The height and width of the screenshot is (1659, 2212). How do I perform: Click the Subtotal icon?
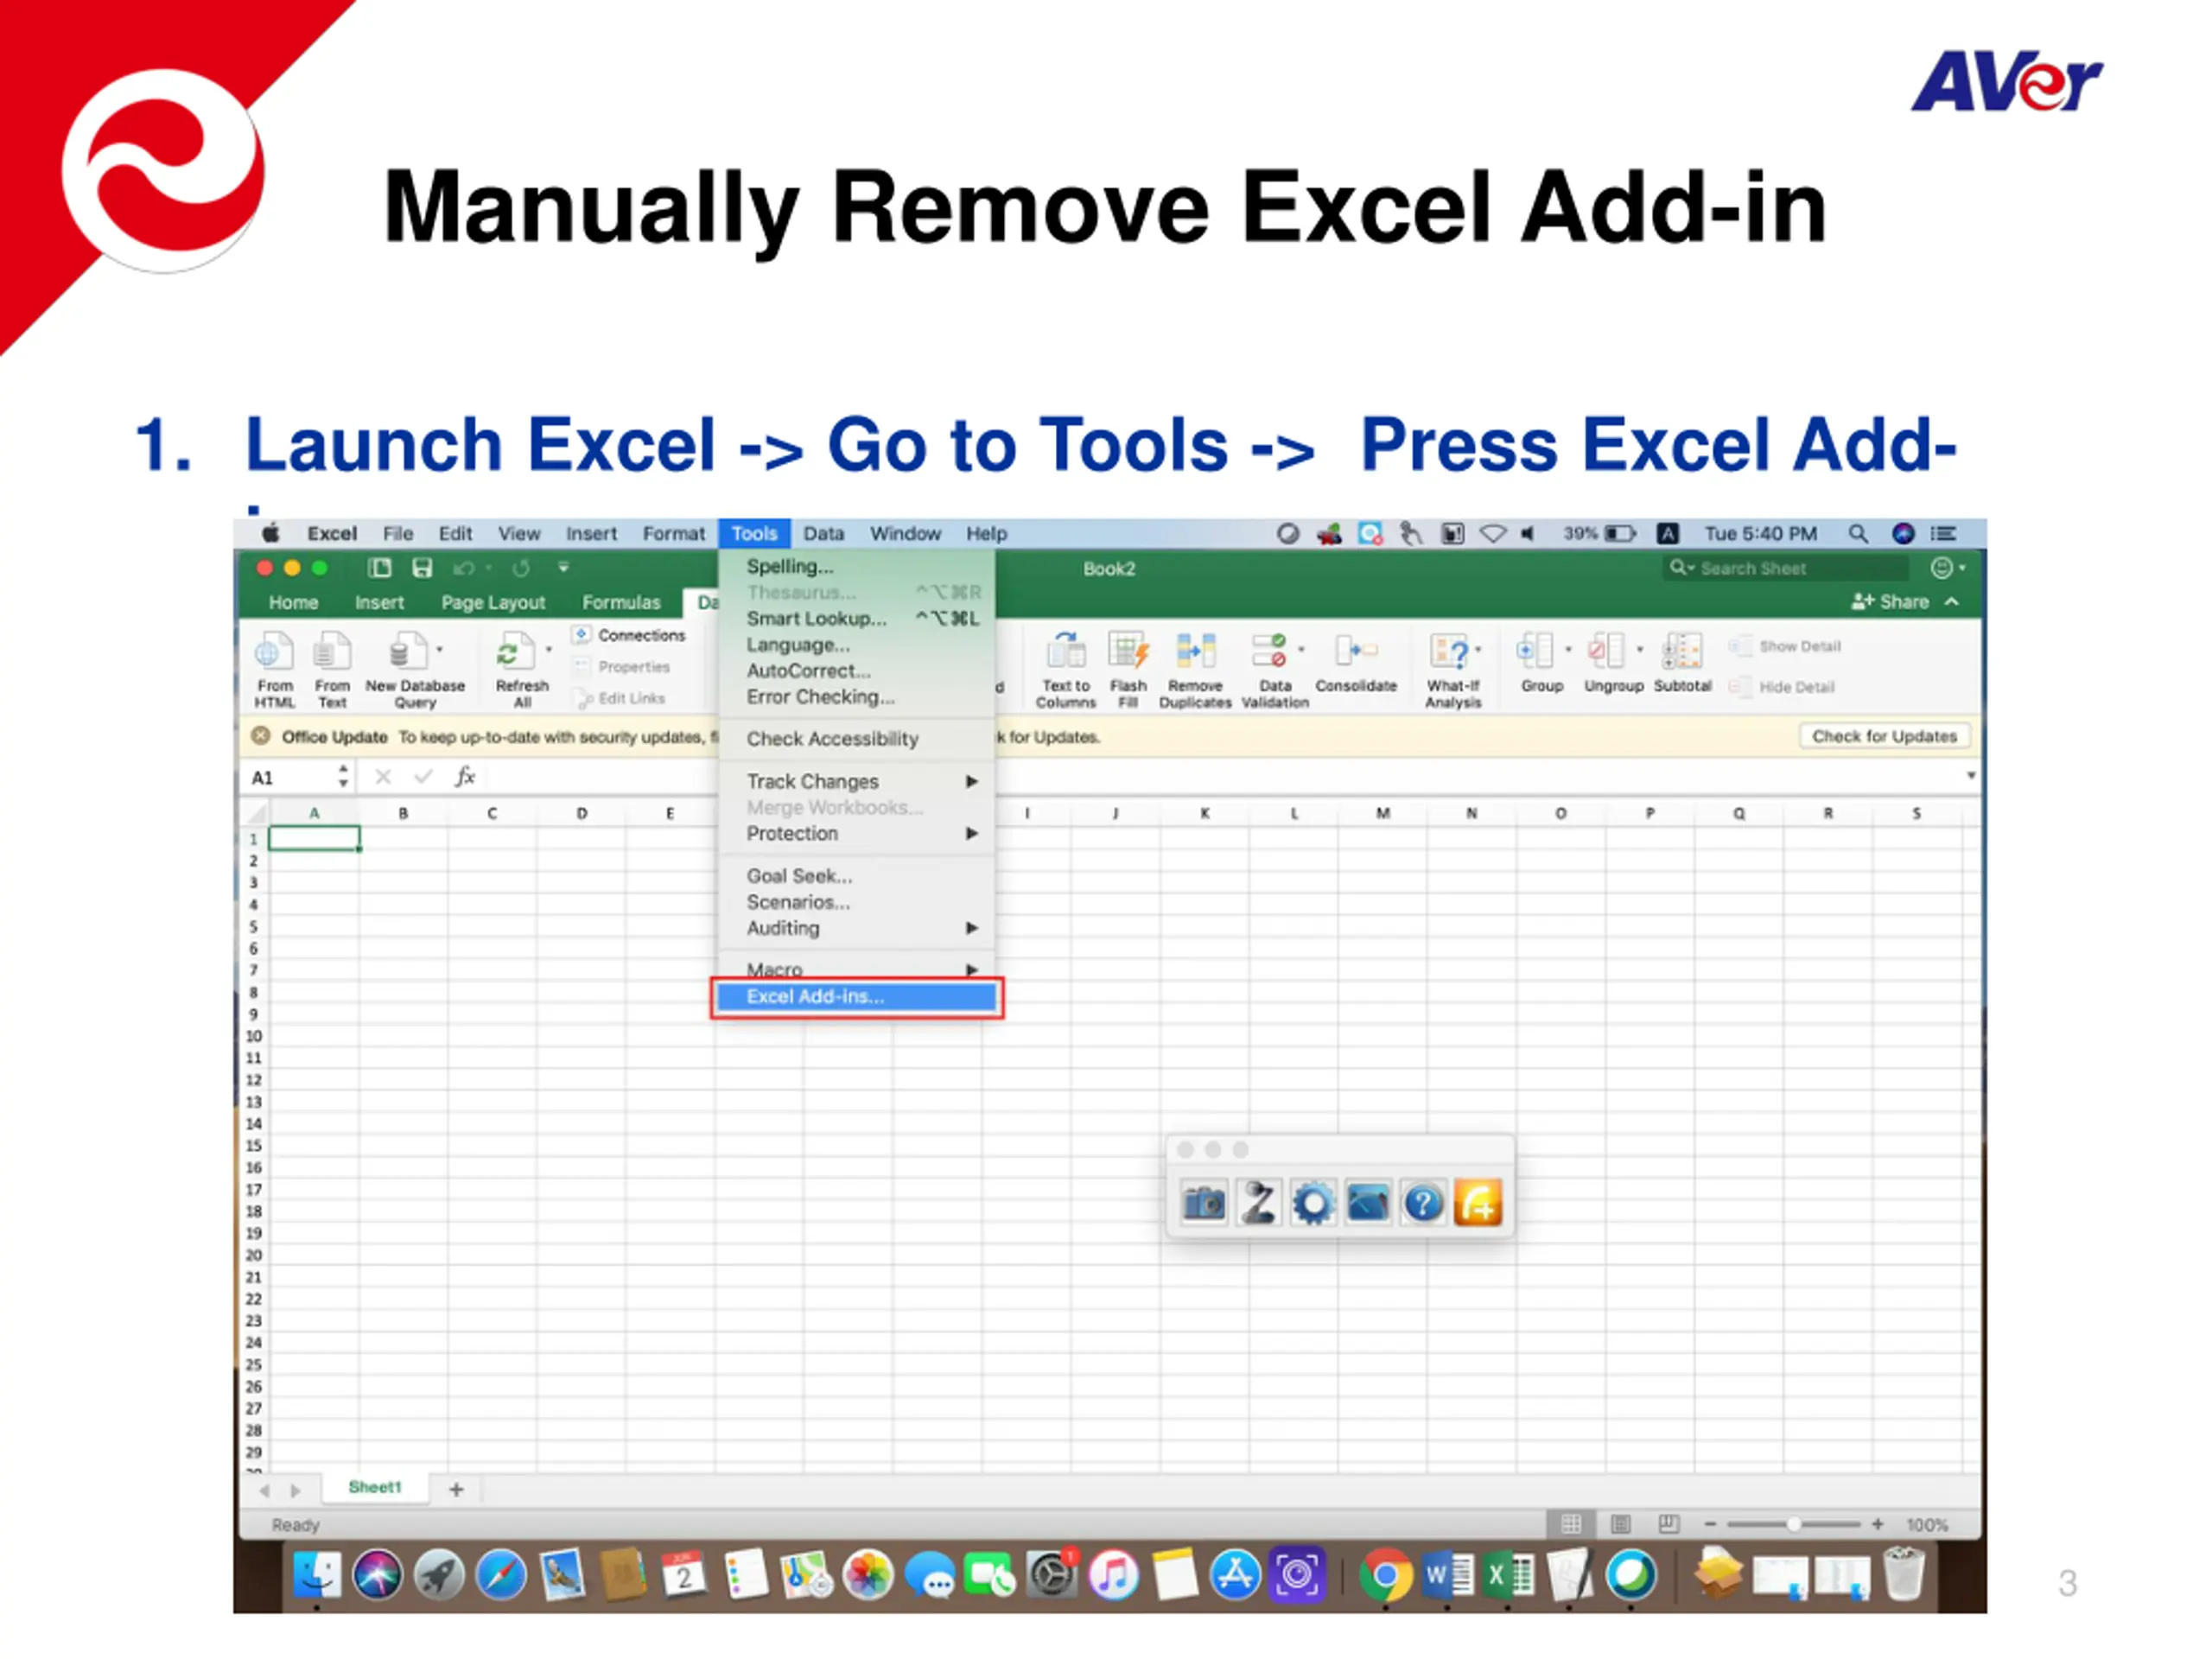point(1682,651)
